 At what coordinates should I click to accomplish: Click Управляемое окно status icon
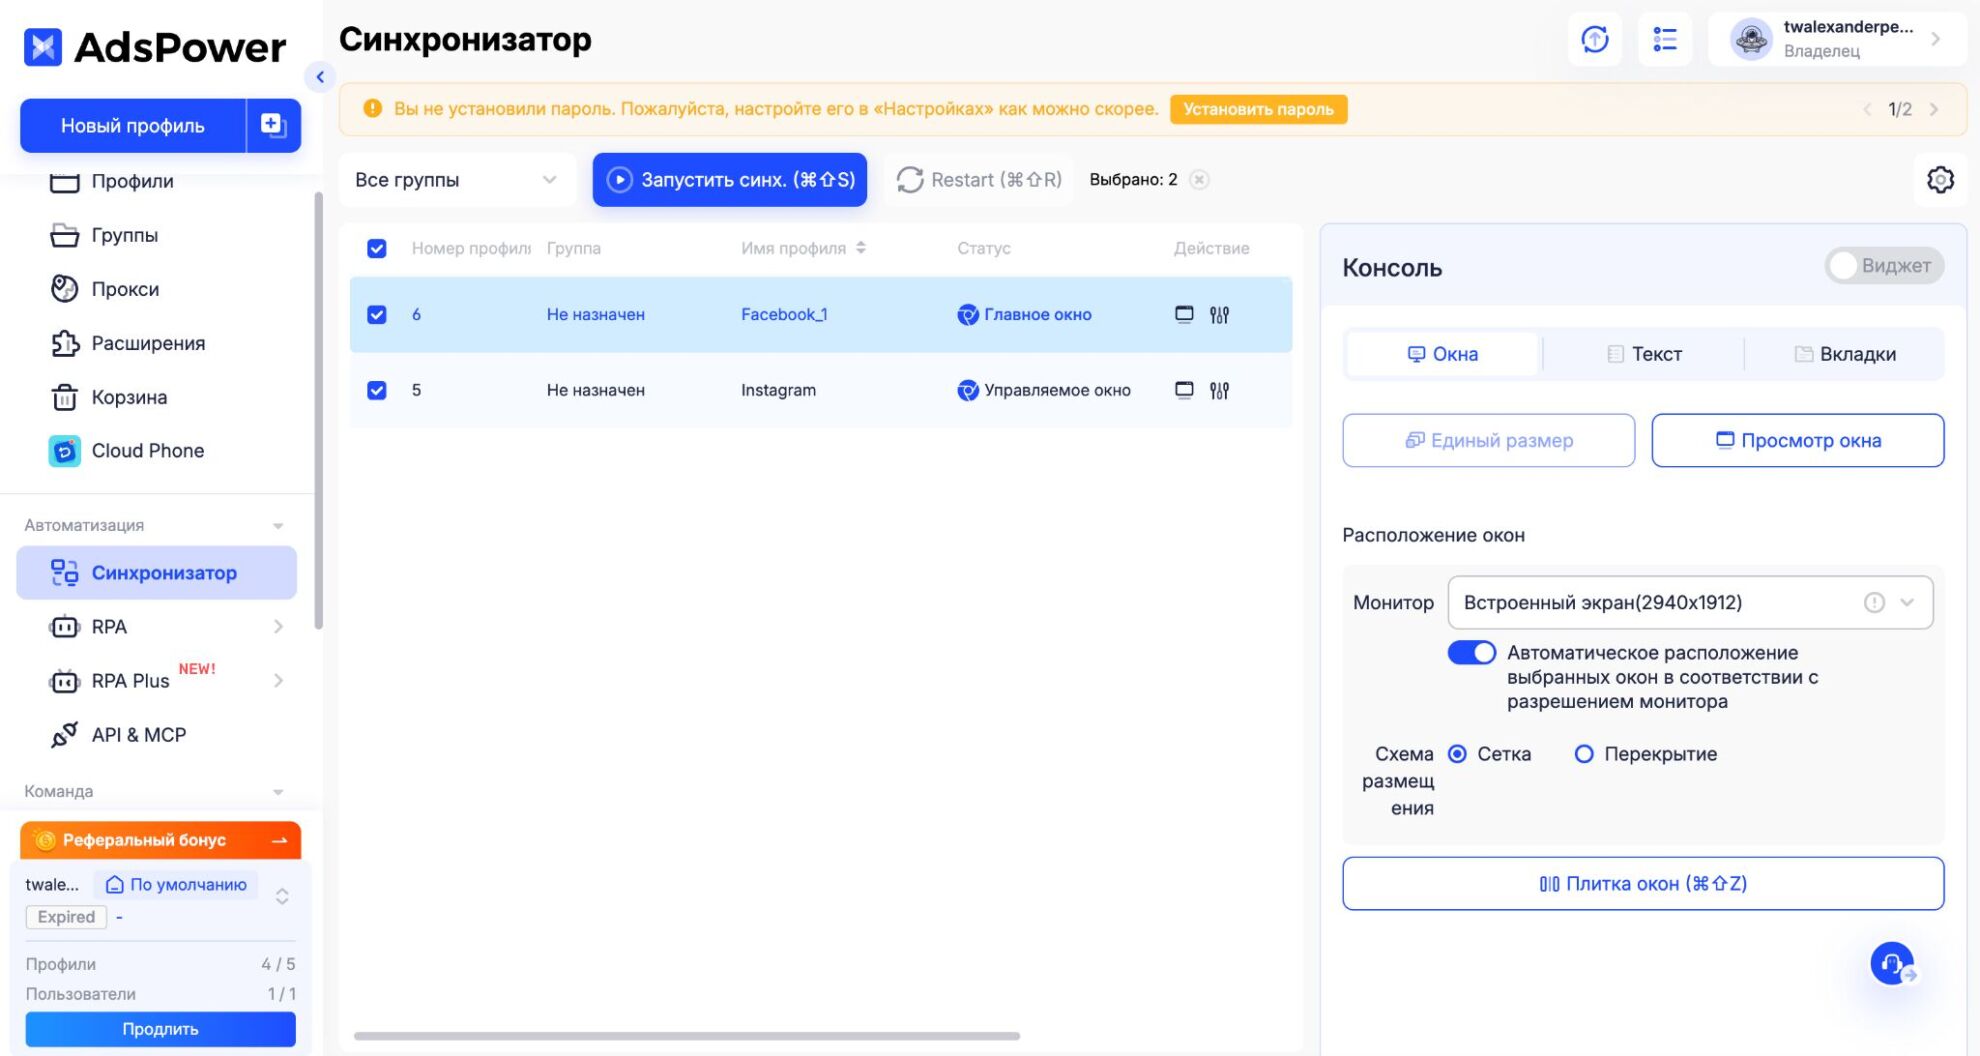pos(968,391)
